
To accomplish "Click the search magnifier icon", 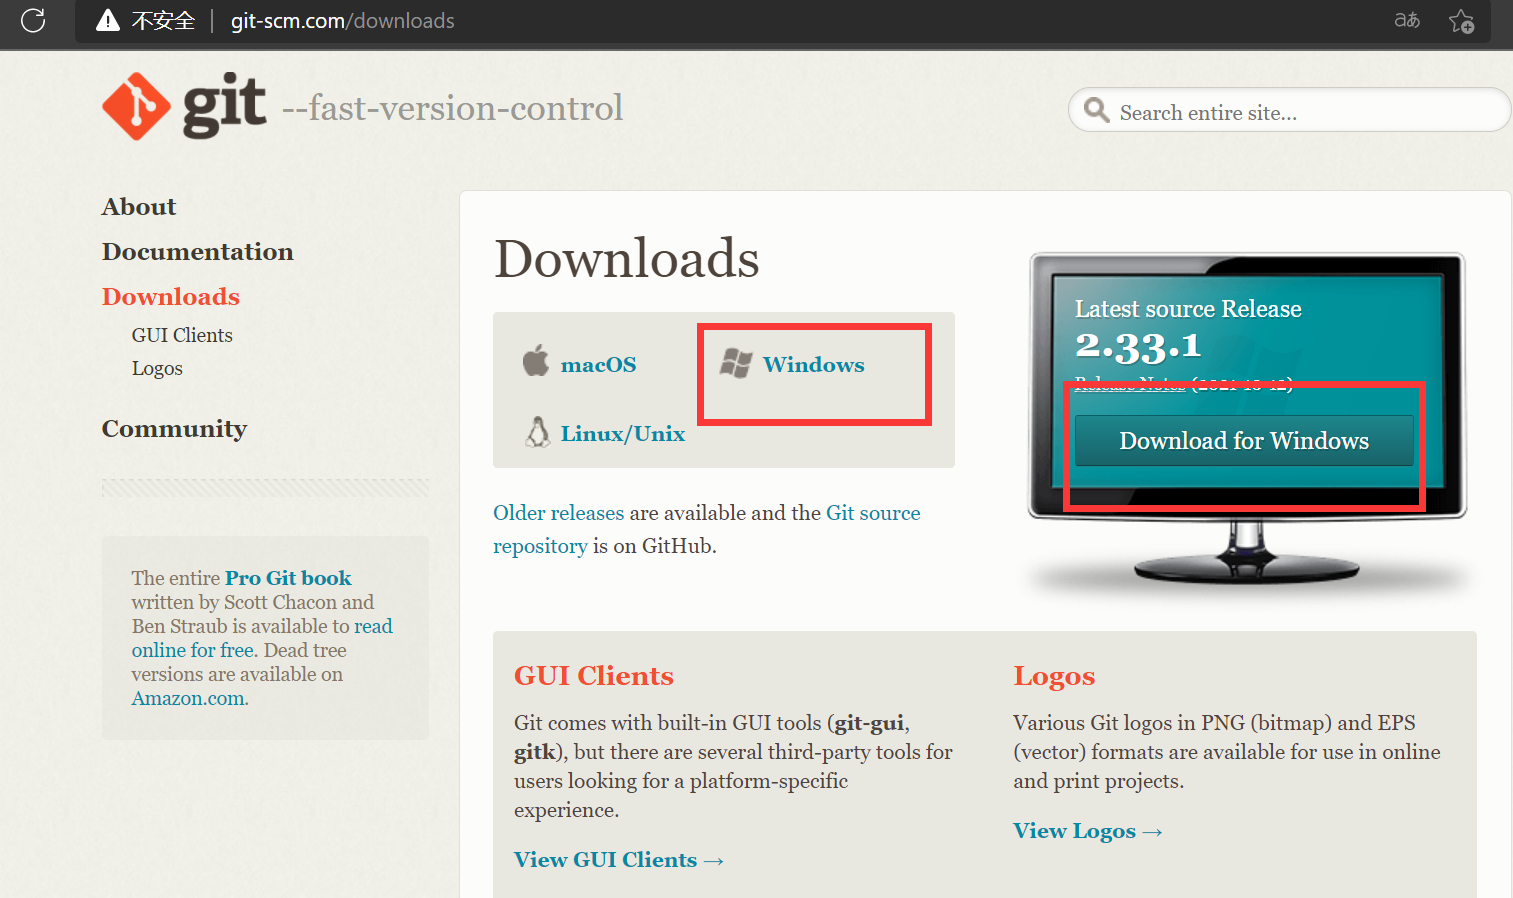I will point(1096,110).
